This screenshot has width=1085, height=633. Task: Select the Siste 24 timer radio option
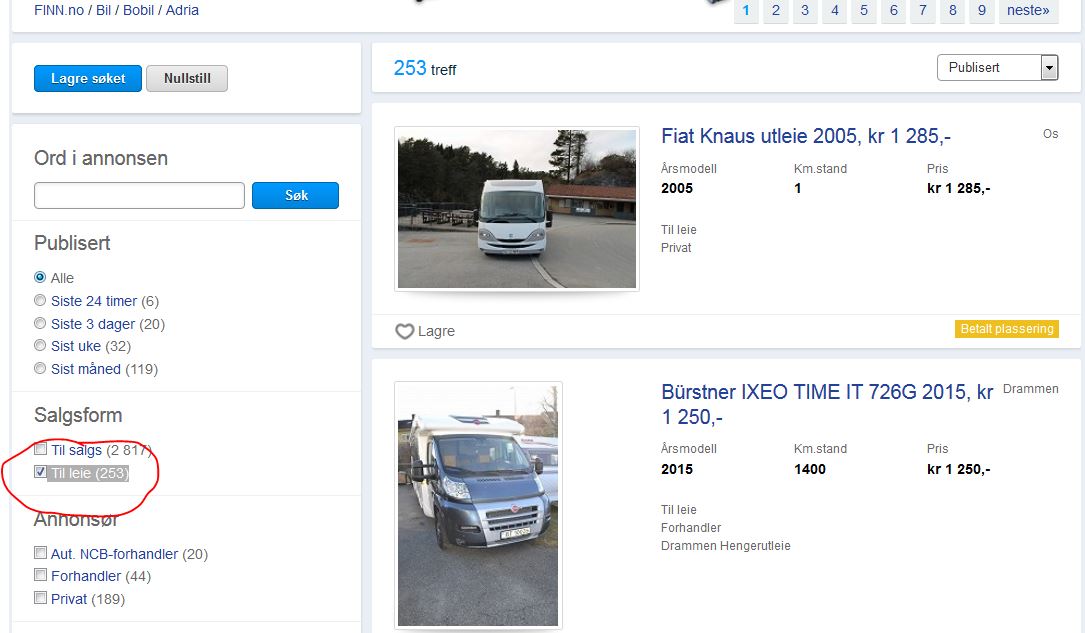click(40, 300)
